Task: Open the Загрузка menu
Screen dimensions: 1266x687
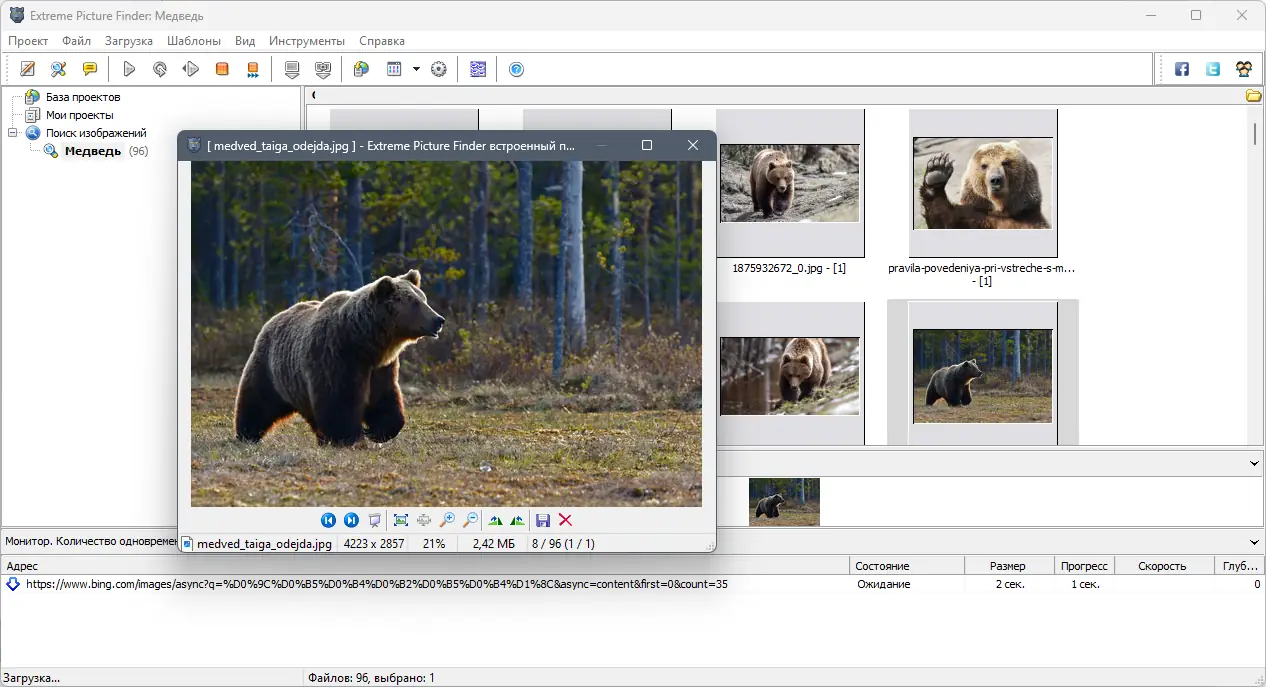Action: click(x=128, y=41)
